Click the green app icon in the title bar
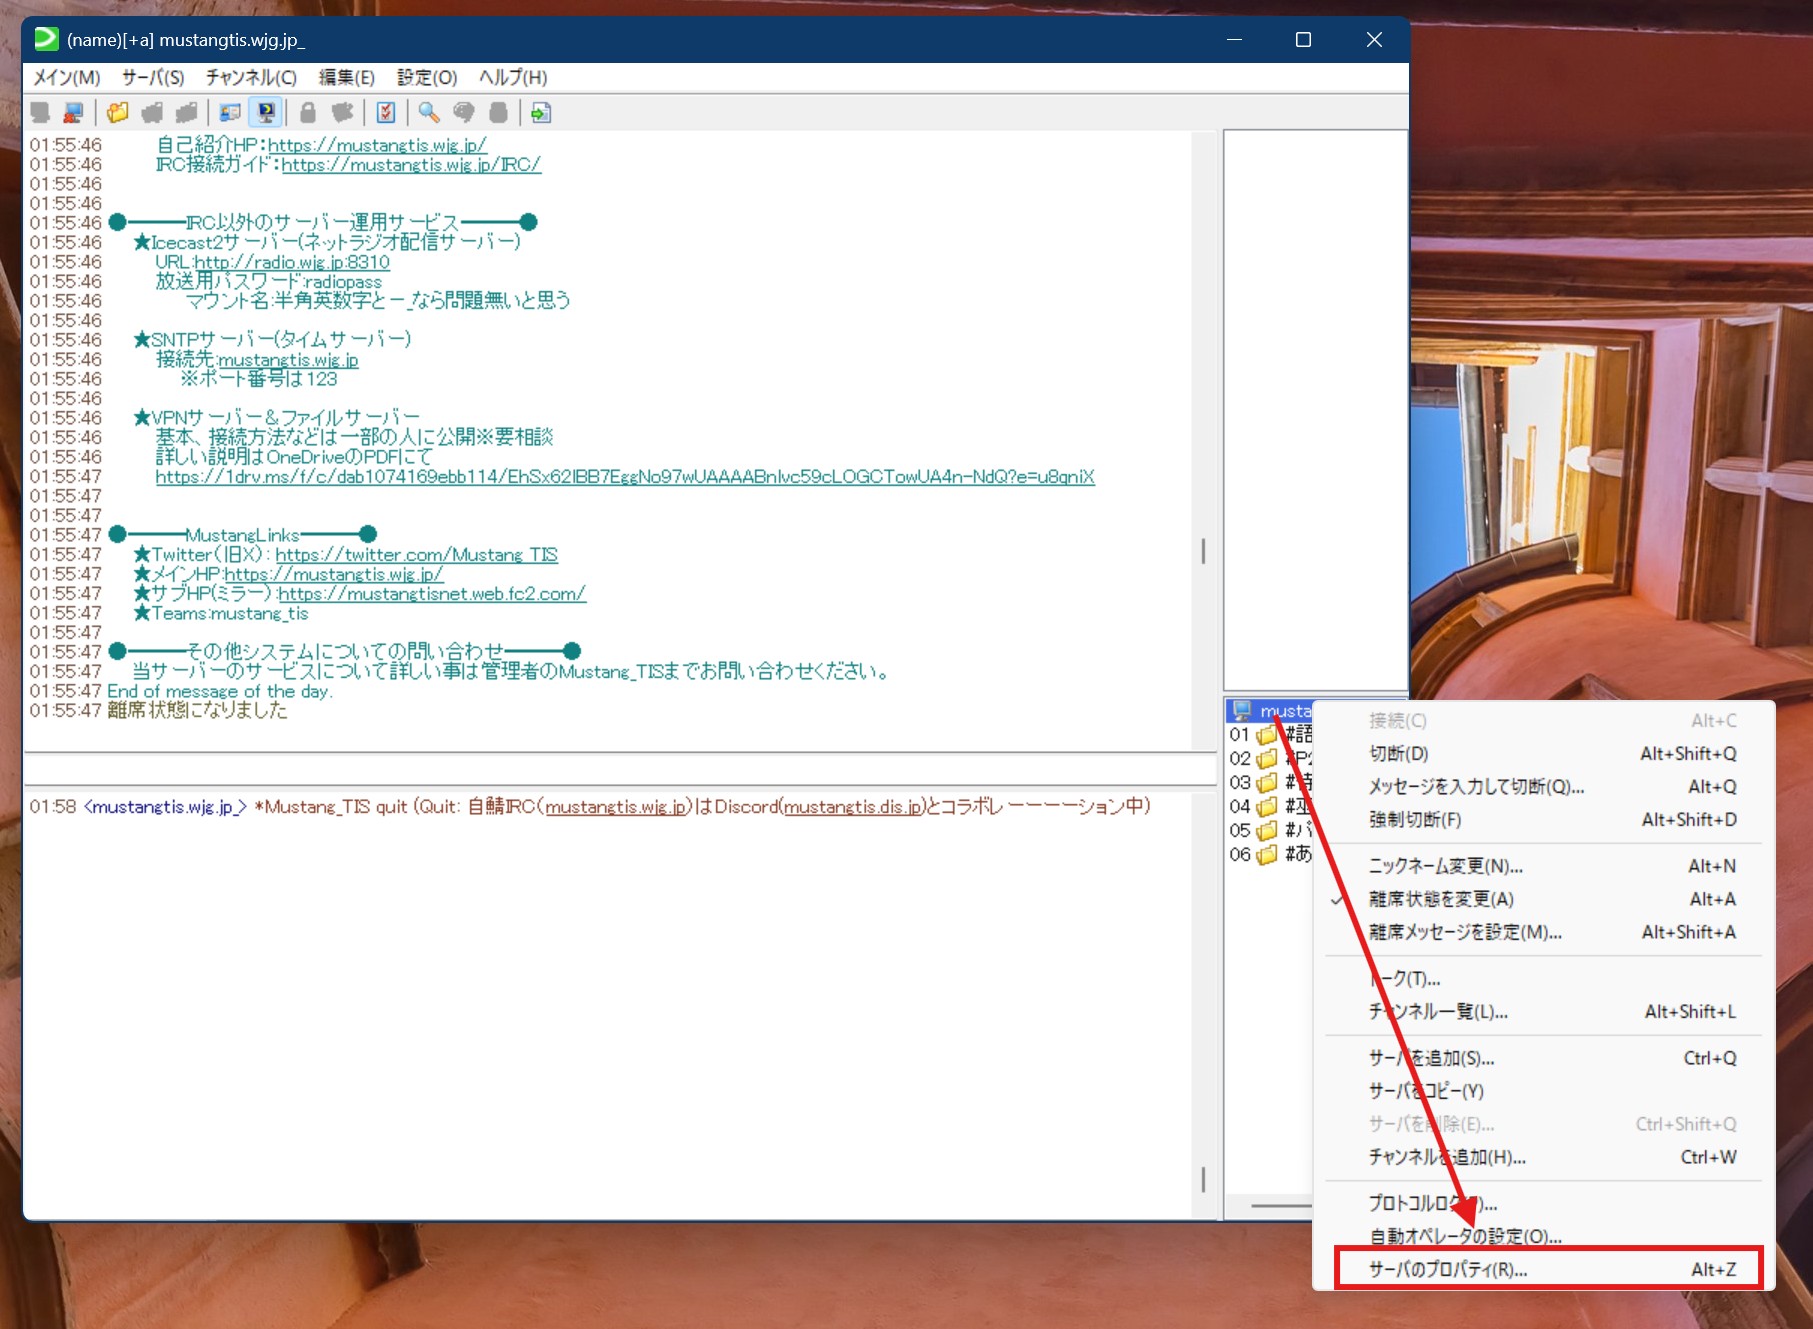The image size is (1813, 1329). coord(46,38)
